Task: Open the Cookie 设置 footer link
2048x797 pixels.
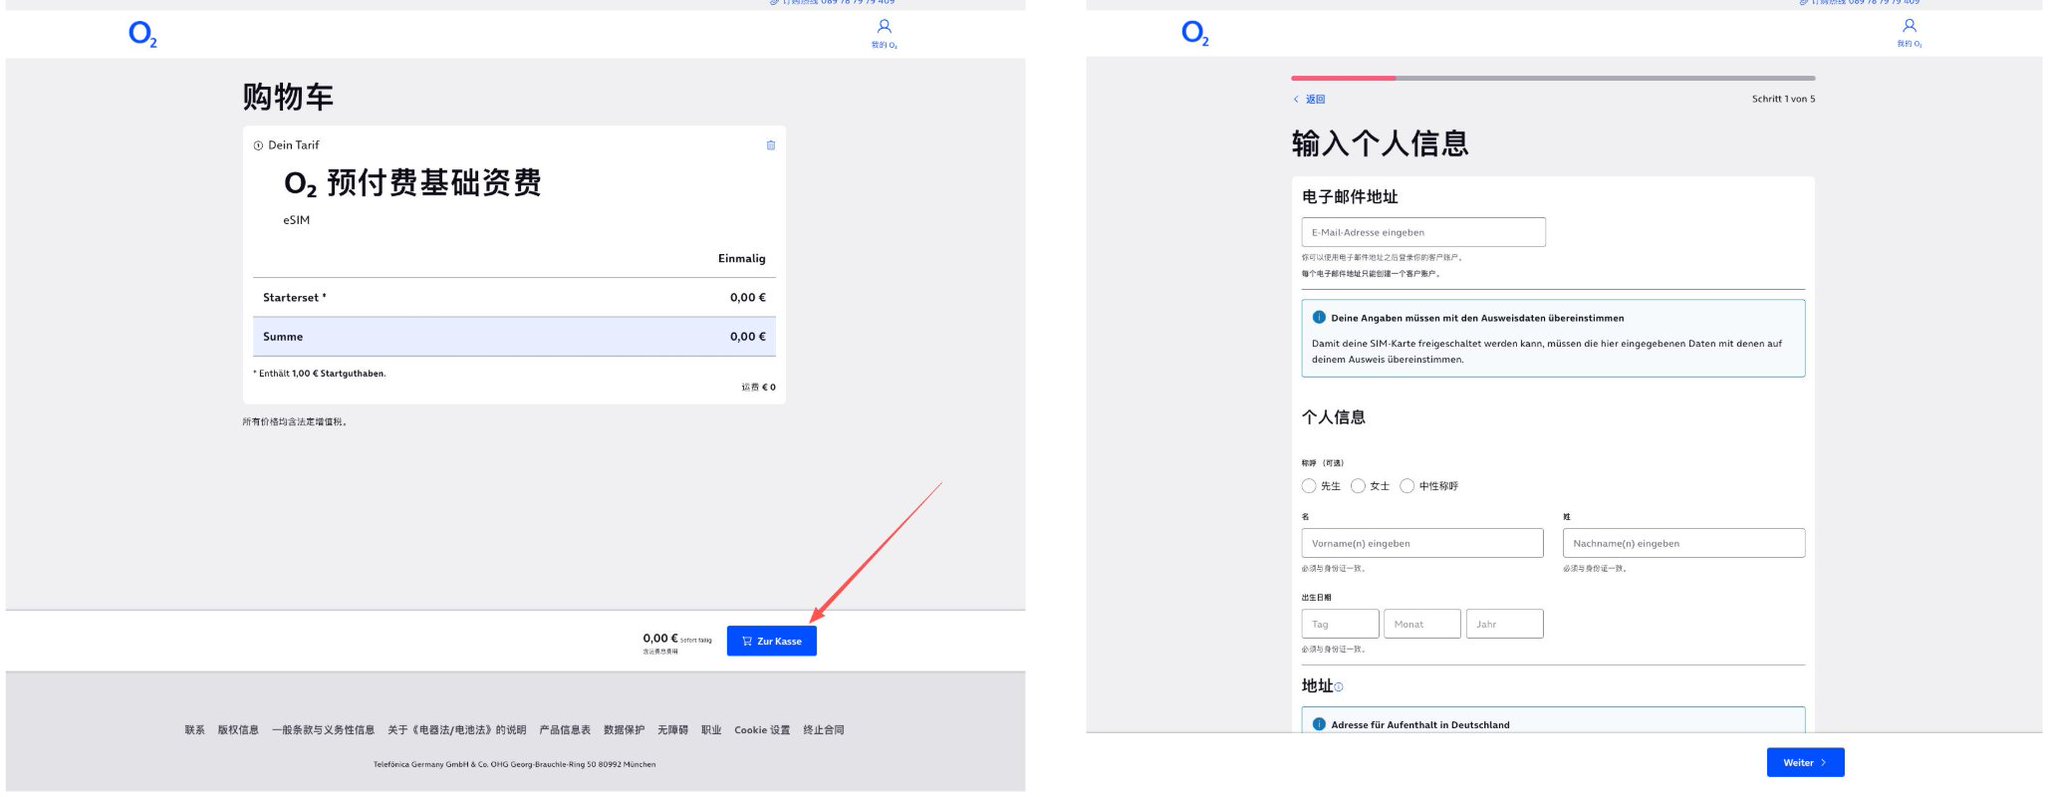Action: point(762,730)
